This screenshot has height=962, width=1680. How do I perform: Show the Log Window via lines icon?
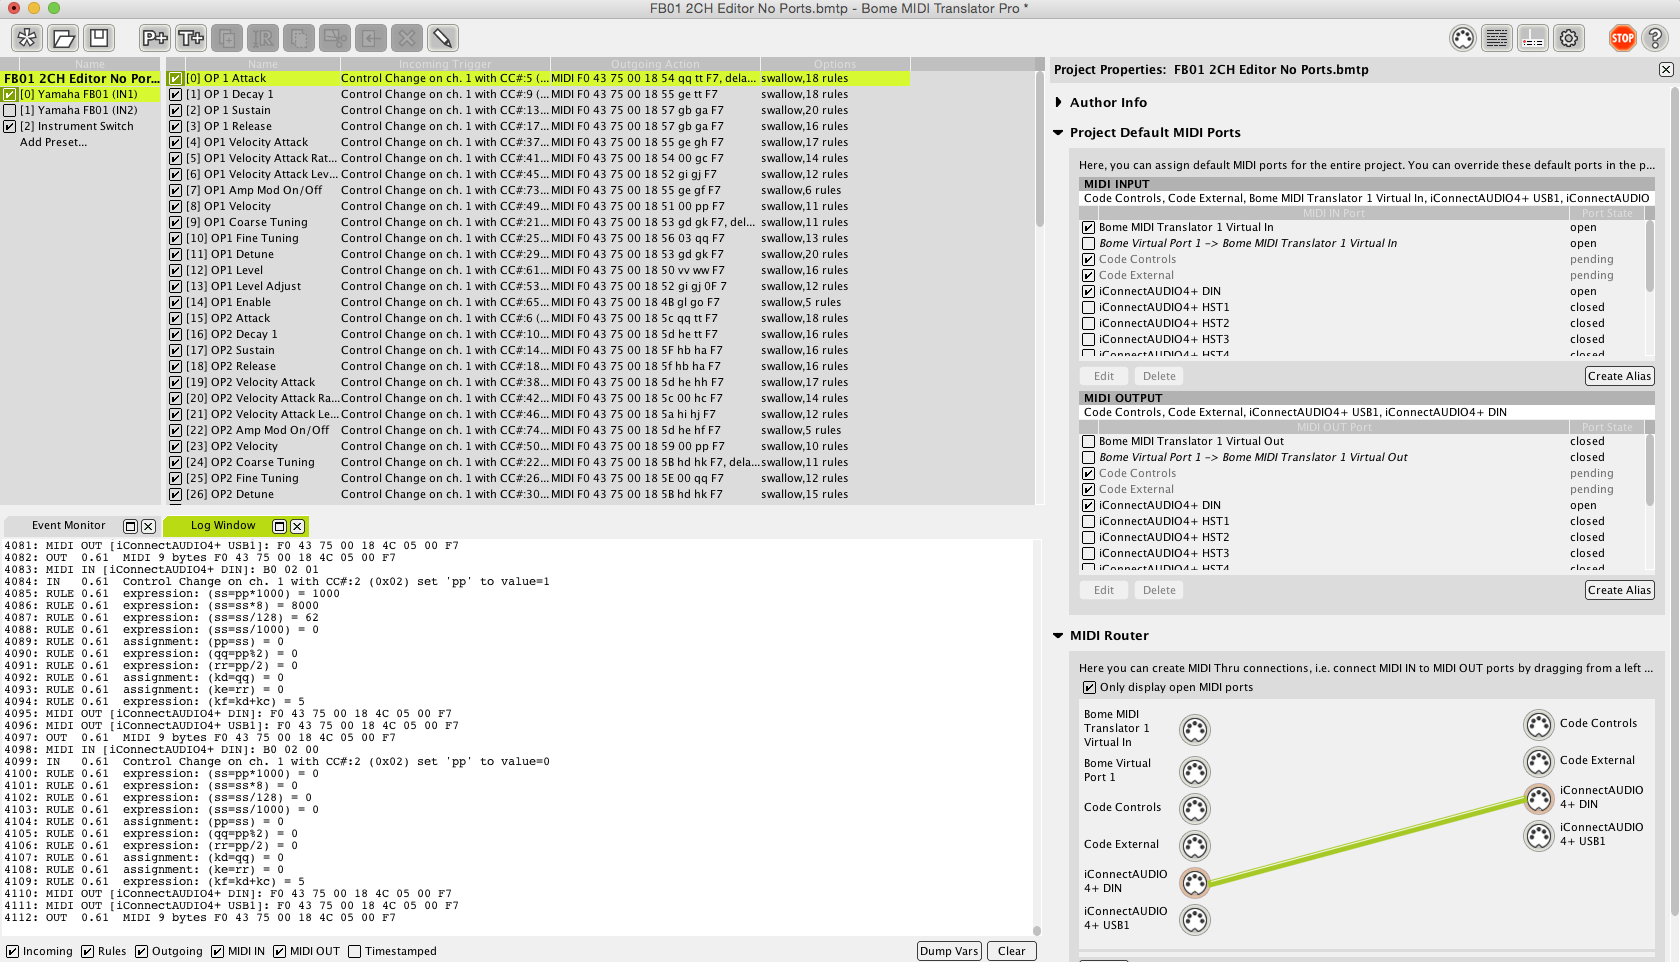tap(1497, 38)
